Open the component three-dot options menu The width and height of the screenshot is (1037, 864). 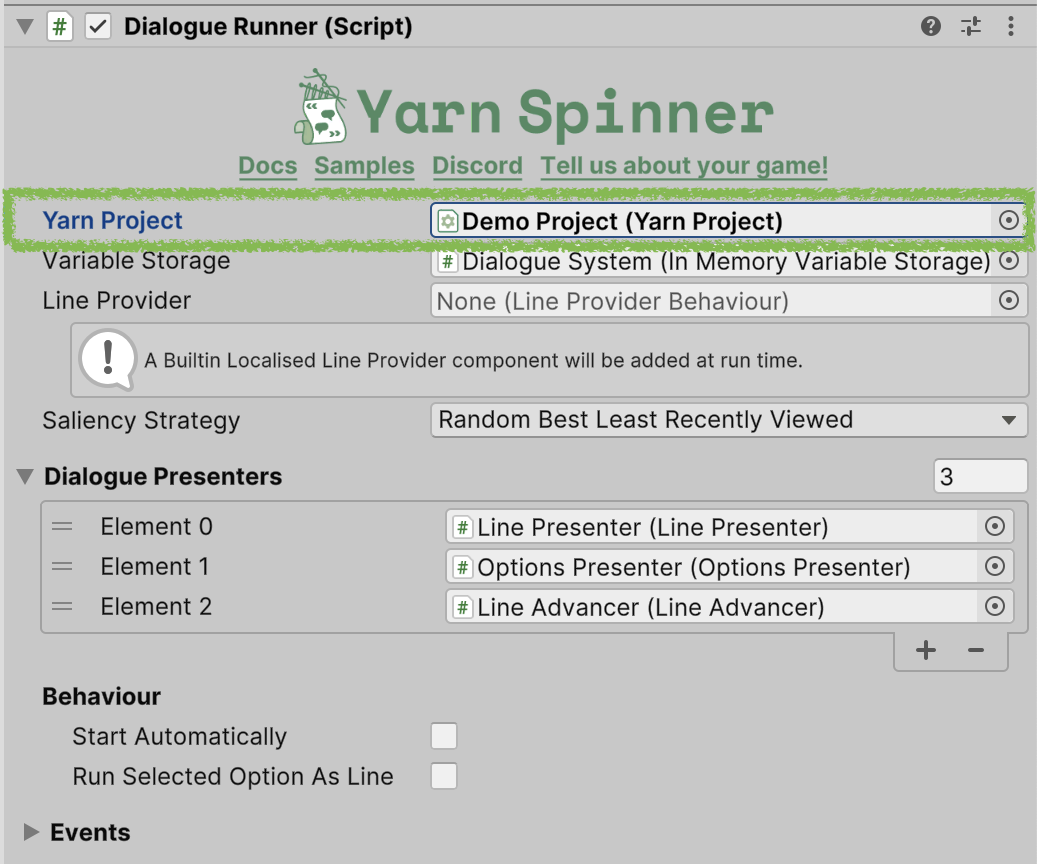pos(1011,27)
